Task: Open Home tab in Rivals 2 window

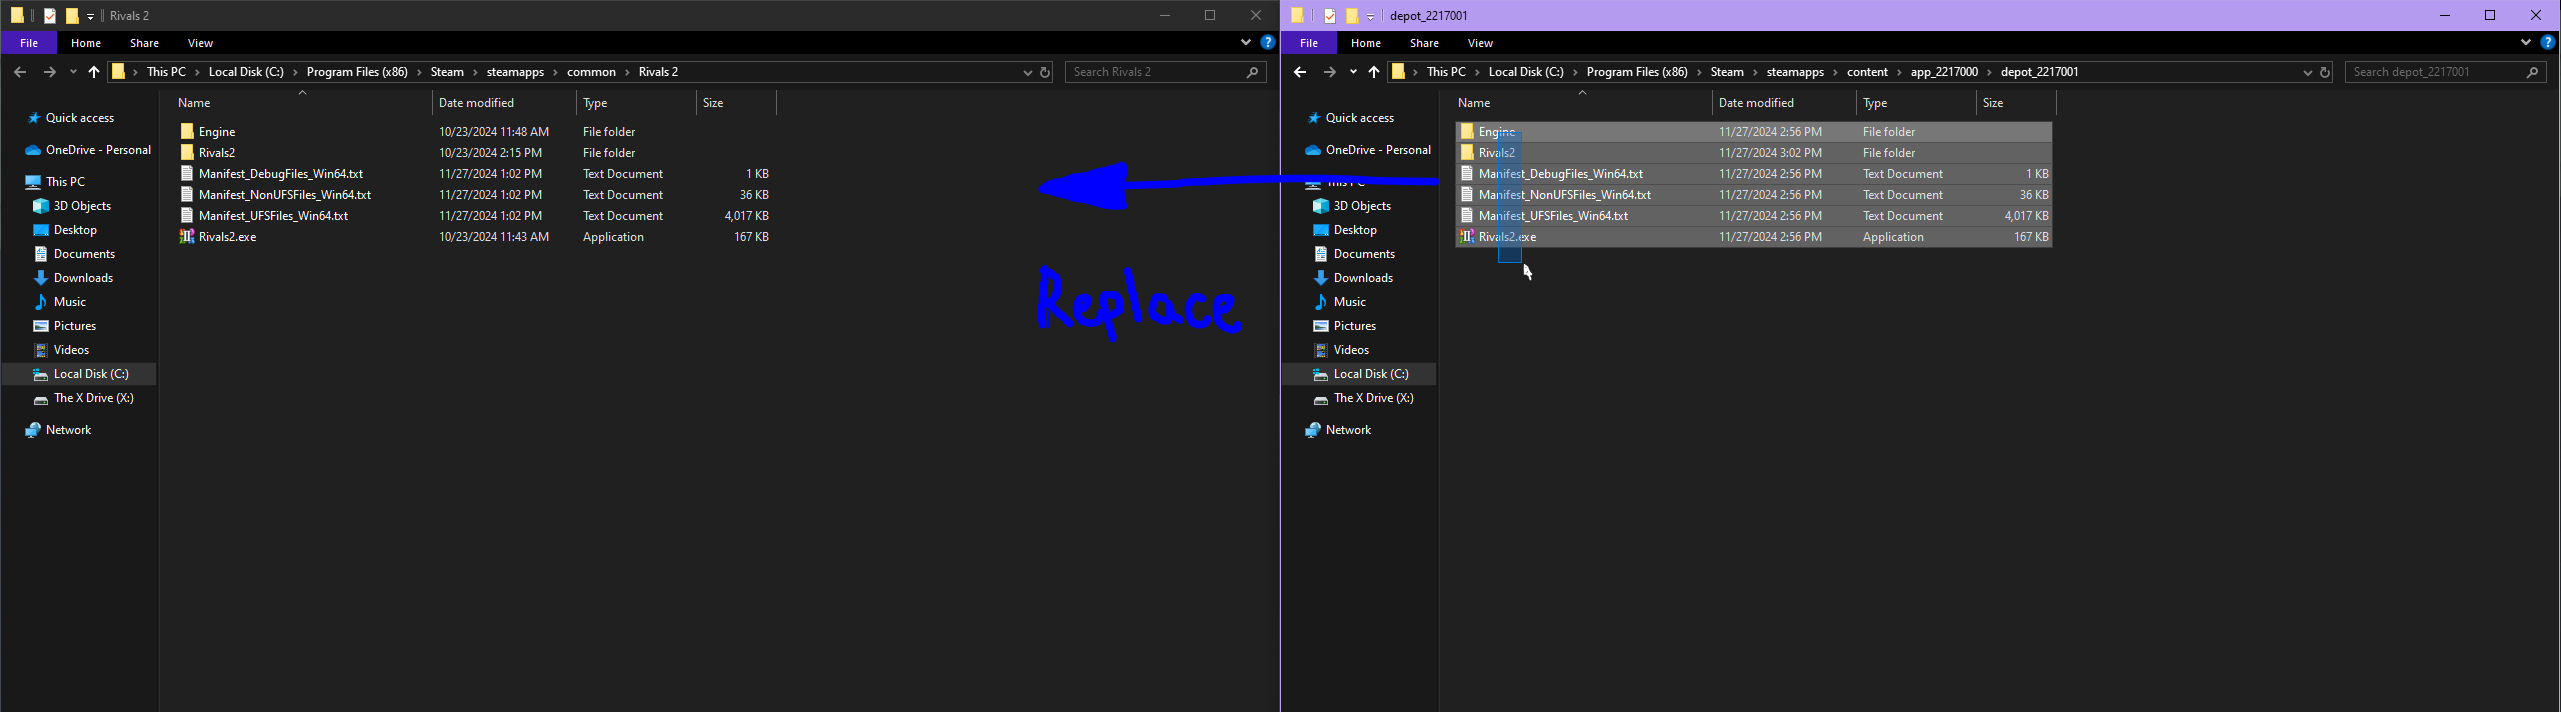Action: click(x=86, y=43)
